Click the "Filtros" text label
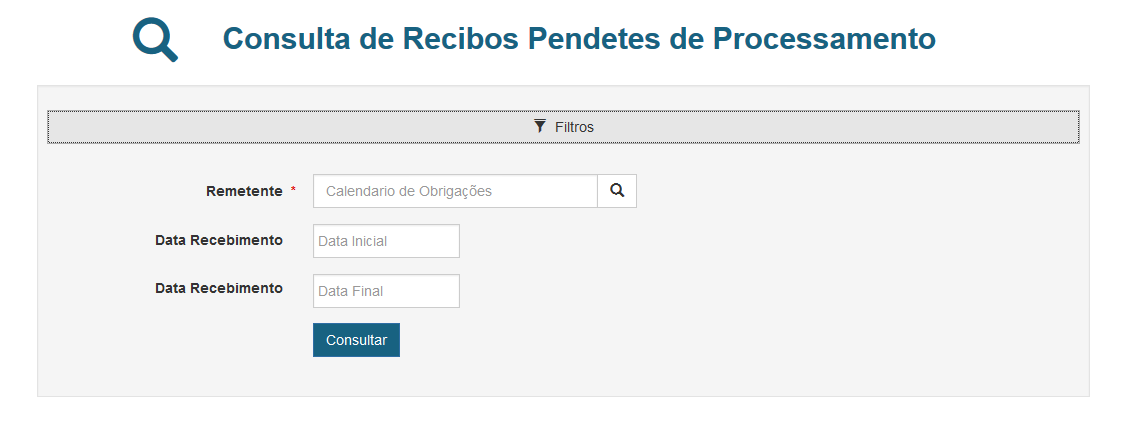 pyautogui.click(x=574, y=127)
